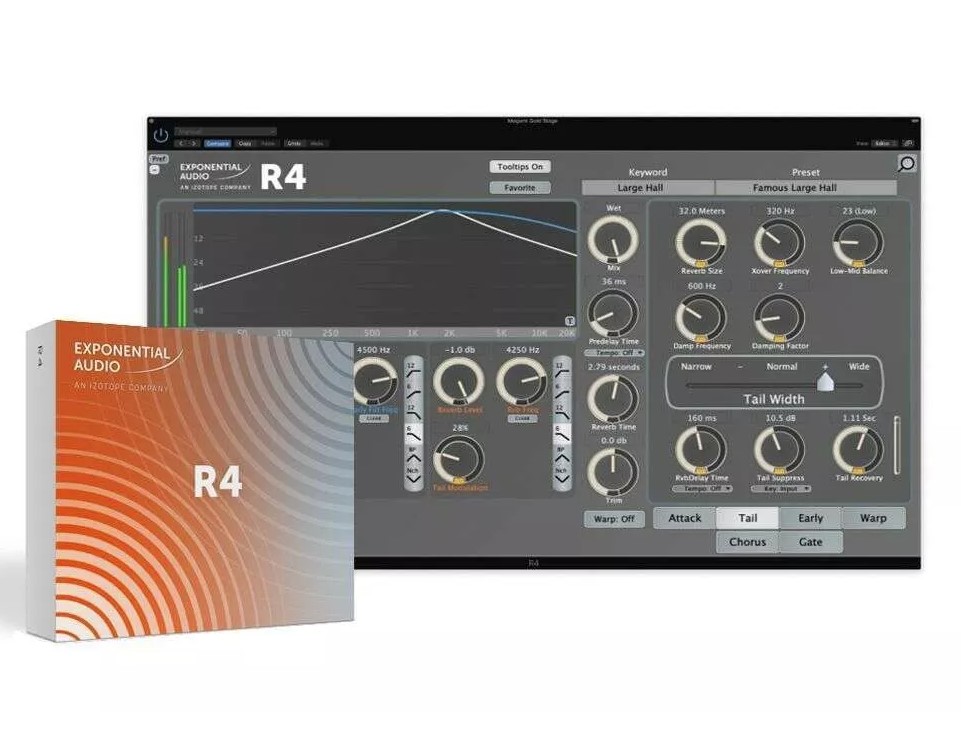Toggle the Favorite button
This screenshot has height=754, width=961.
pyautogui.click(x=520, y=188)
